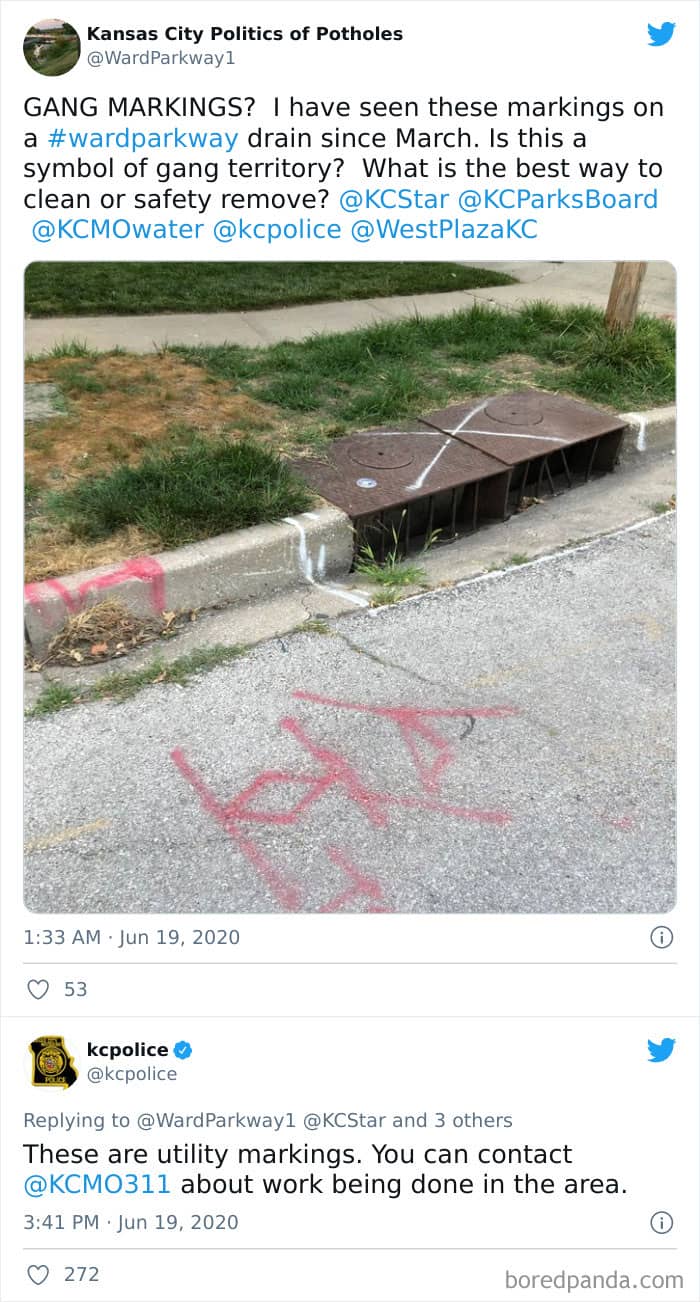Open the @kcpolice mention in the first tweet
This screenshot has width=700, height=1302.
[276, 230]
